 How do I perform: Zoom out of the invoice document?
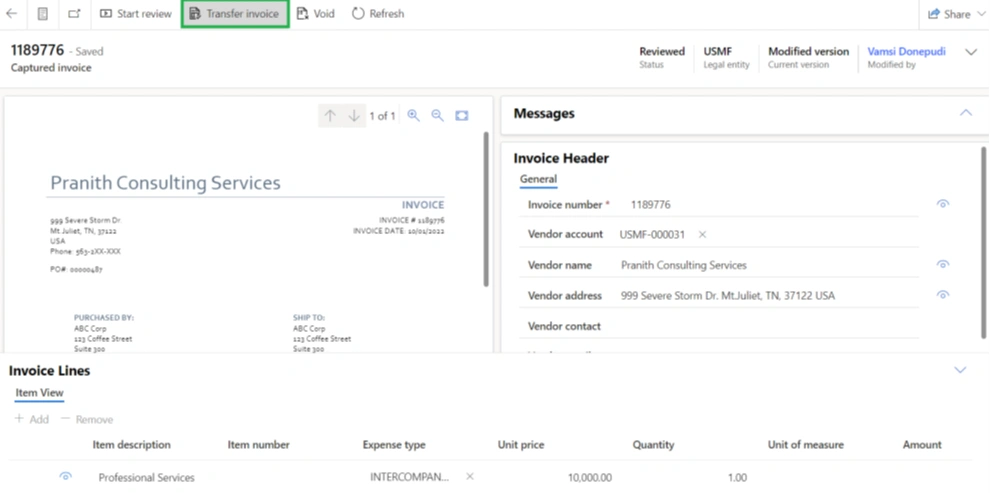pyautogui.click(x=437, y=116)
